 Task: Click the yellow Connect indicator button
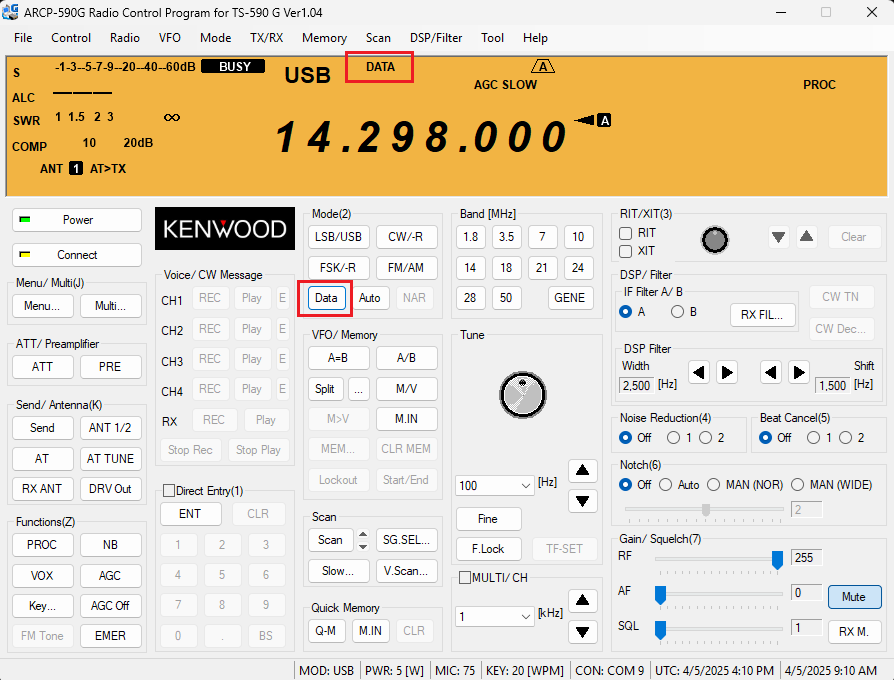click(x=77, y=255)
